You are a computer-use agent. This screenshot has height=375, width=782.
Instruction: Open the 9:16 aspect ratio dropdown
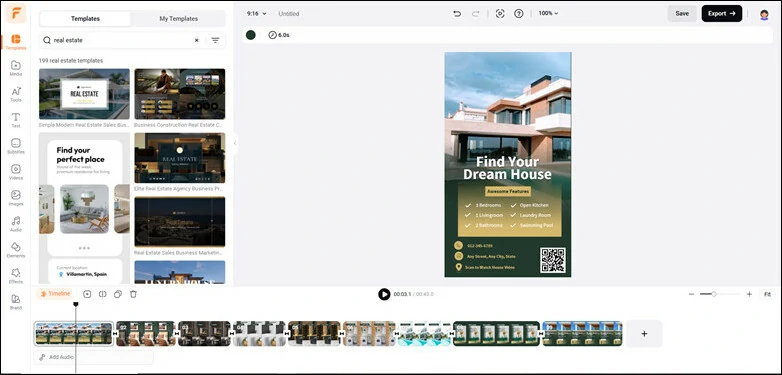click(x=256, y=14)
